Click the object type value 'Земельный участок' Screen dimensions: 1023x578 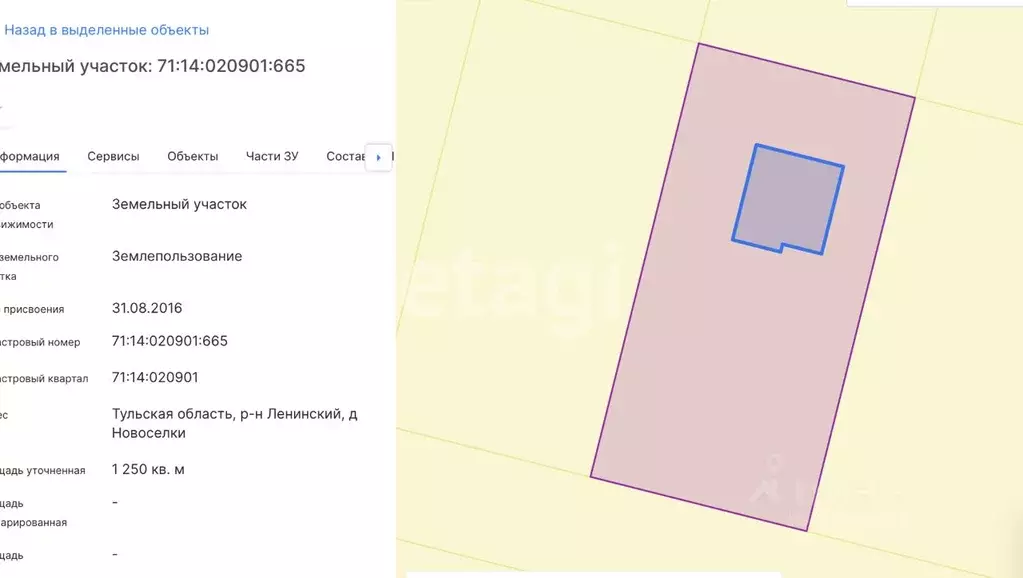click(x=179, y=204)
